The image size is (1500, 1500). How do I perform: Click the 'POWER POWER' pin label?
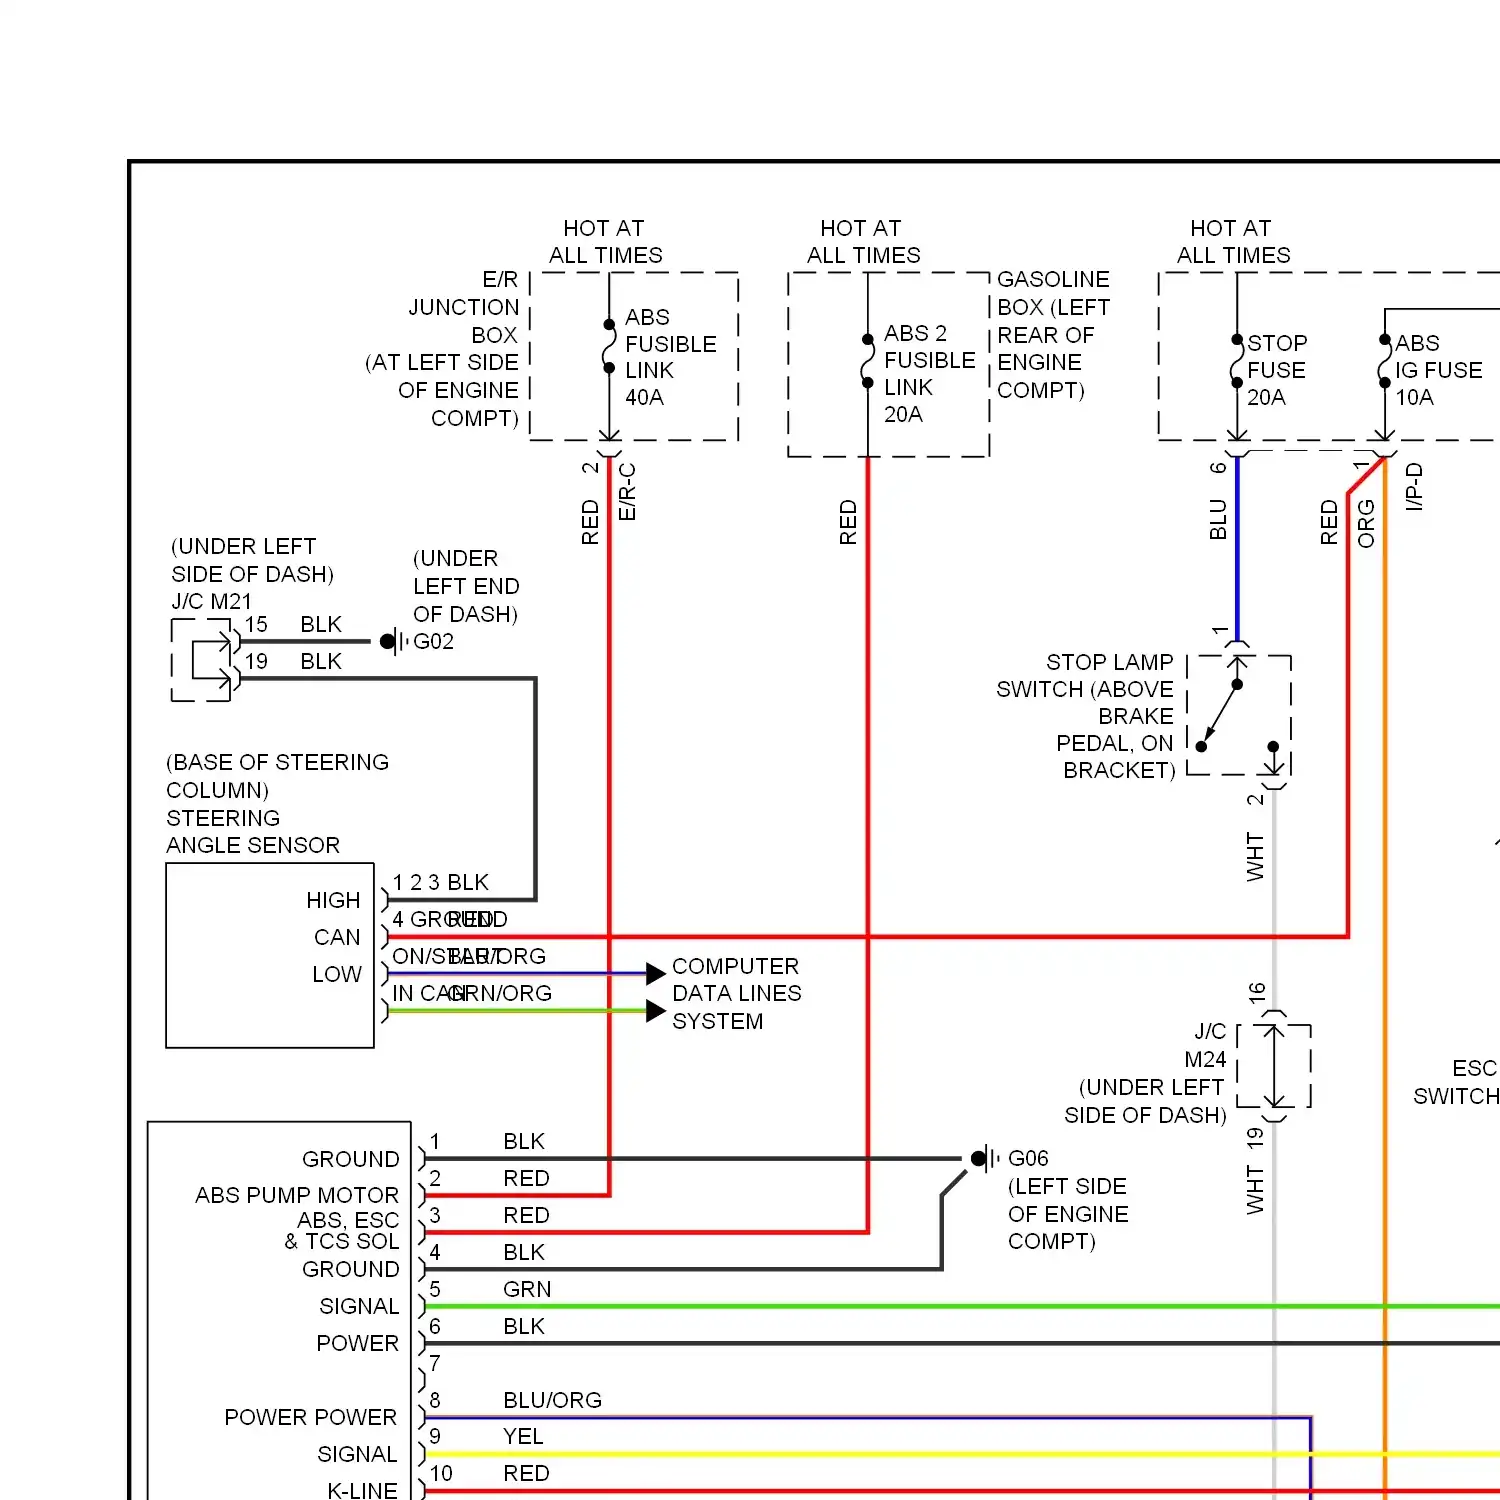point(310,1417)
